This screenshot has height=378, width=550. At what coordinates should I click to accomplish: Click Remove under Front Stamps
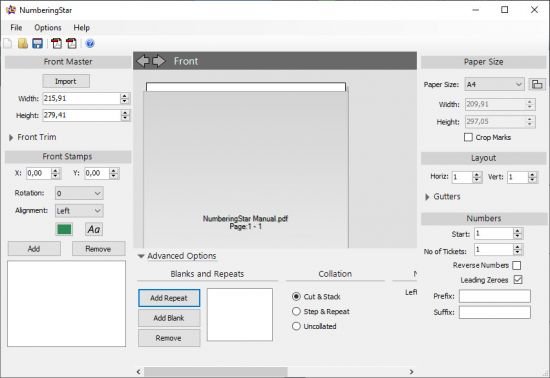coord(98,249)
